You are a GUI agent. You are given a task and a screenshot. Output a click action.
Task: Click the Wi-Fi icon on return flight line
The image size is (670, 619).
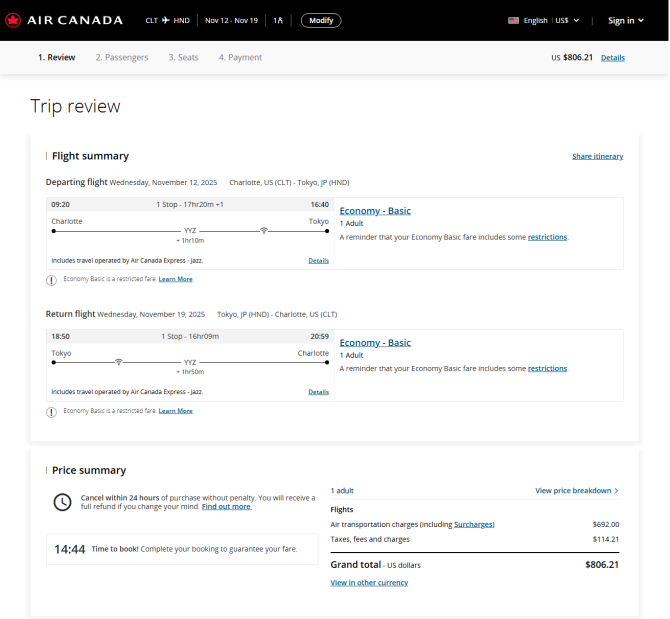tap(119, 362)
